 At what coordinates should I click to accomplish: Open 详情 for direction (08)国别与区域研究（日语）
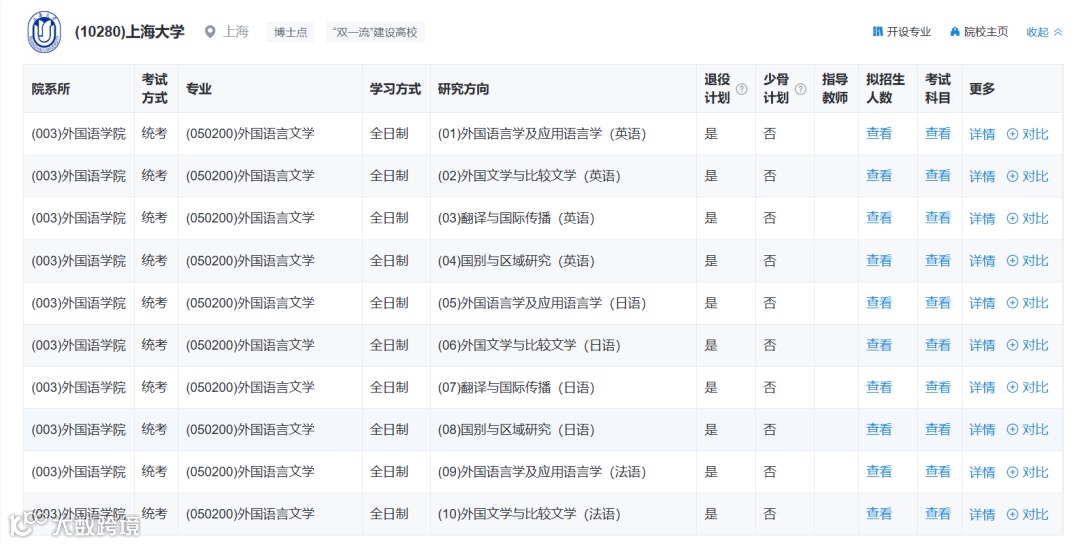point(982,430)
